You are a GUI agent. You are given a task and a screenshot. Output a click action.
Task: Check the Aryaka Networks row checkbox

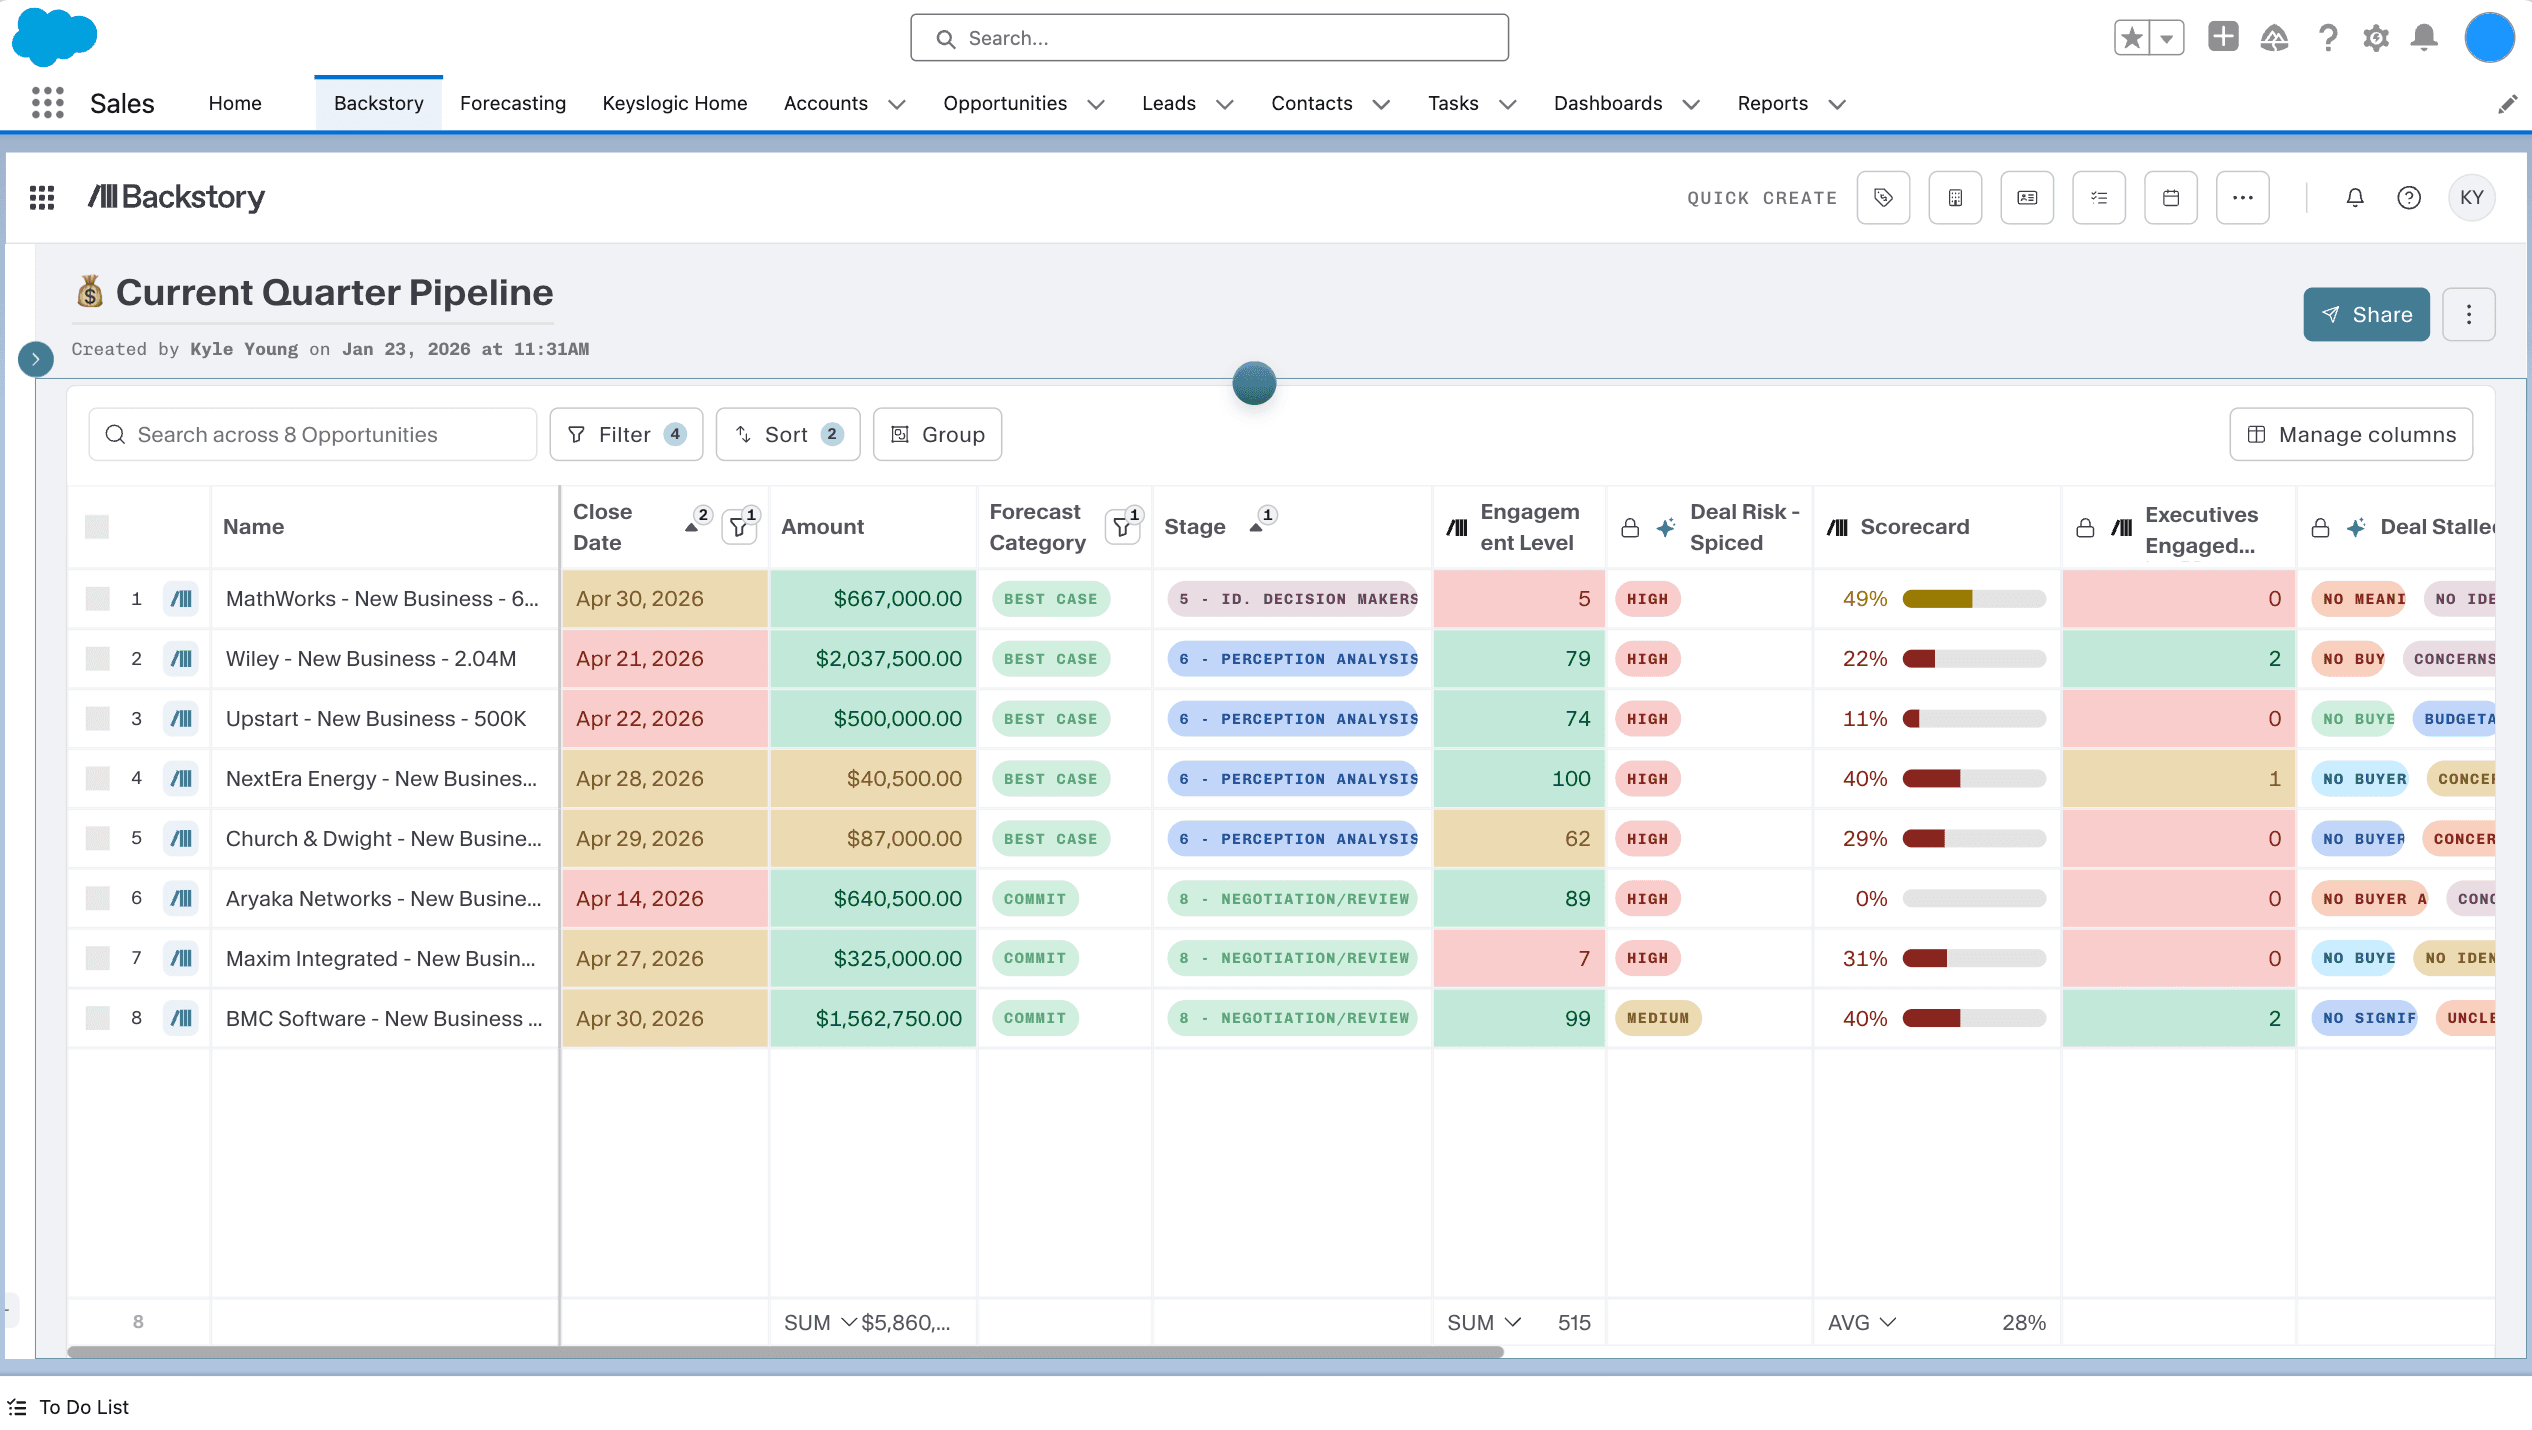pyautogui.click(x=97, y=898)
